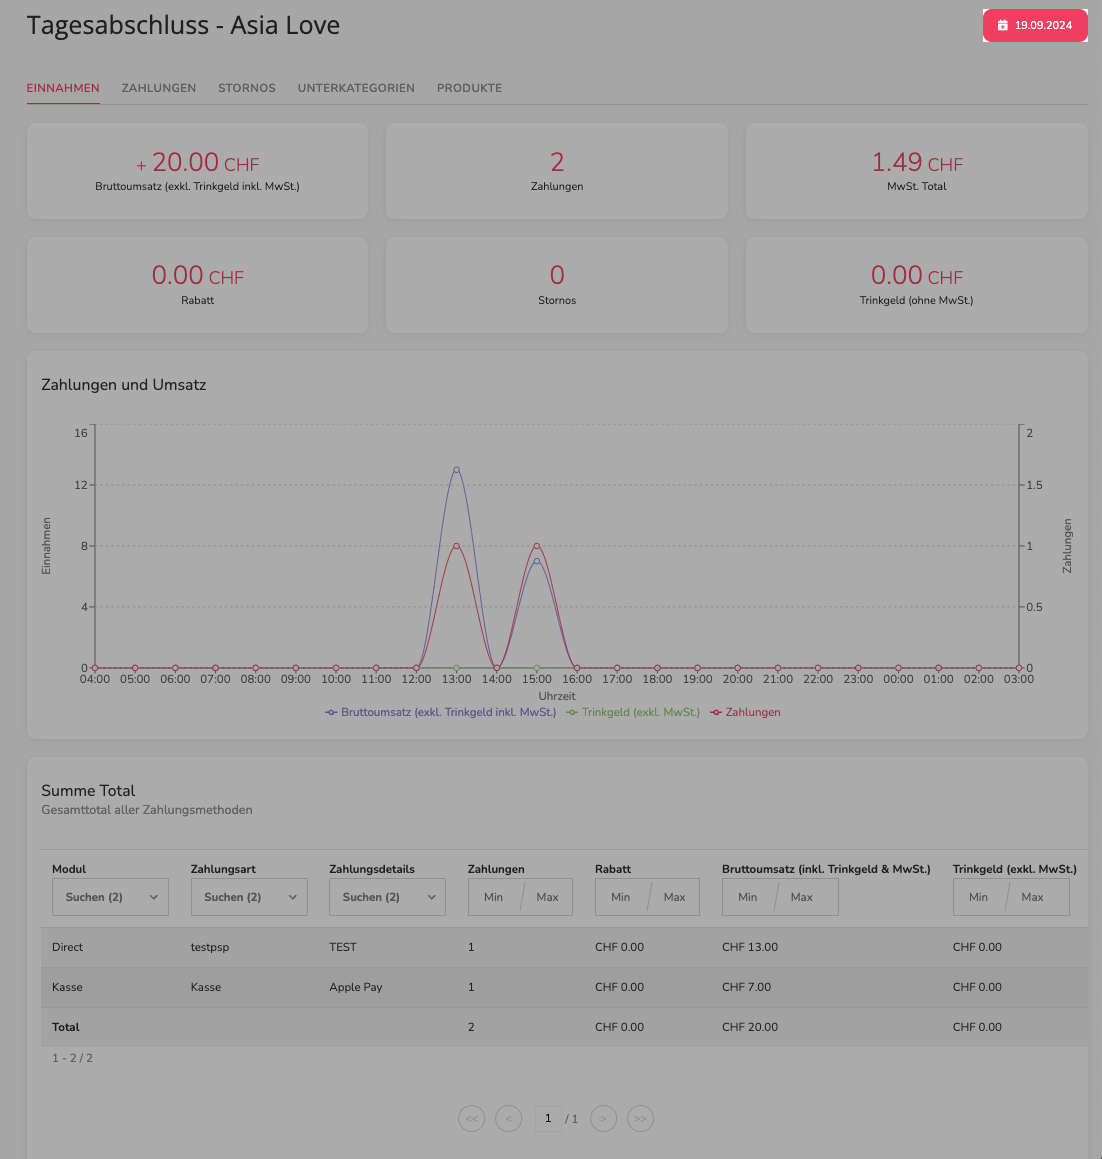Click the Zahlungen Min filter field
This screenshot has height=1159, width=1102.
click(x=494, y=897)
